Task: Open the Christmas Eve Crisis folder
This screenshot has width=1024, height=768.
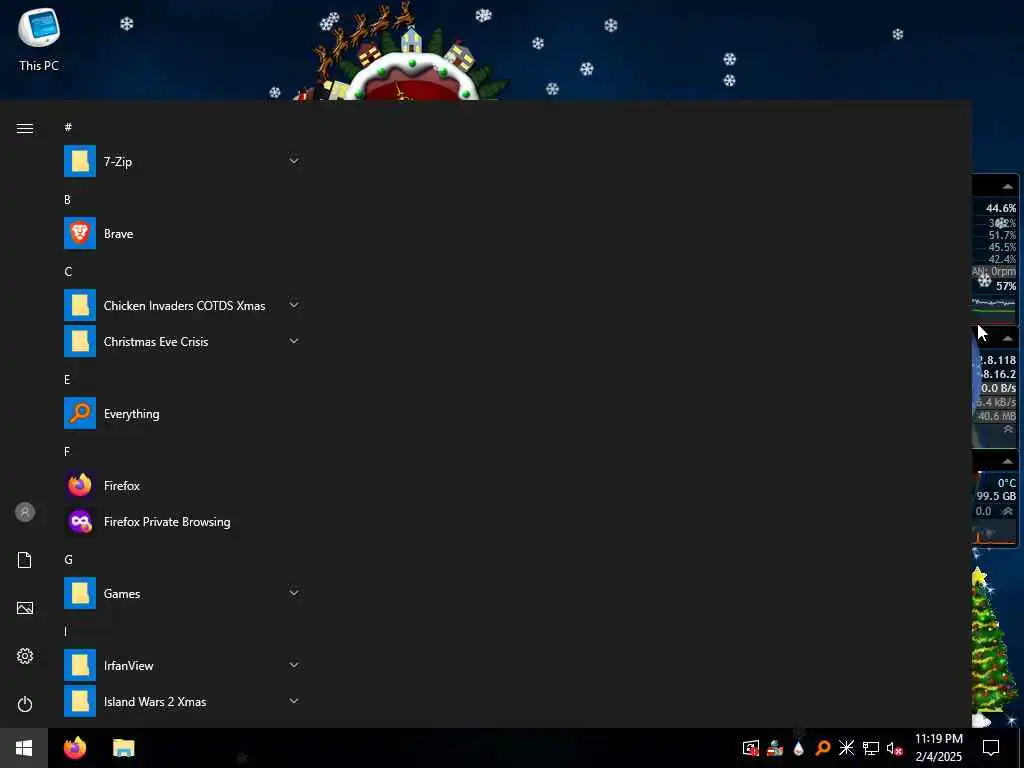Action: [182, 342]
